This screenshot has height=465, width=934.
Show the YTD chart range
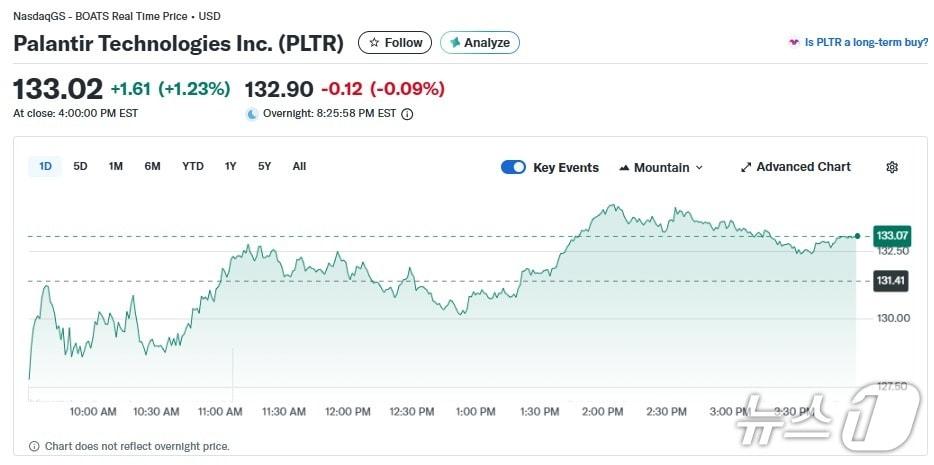coord(193,166)
